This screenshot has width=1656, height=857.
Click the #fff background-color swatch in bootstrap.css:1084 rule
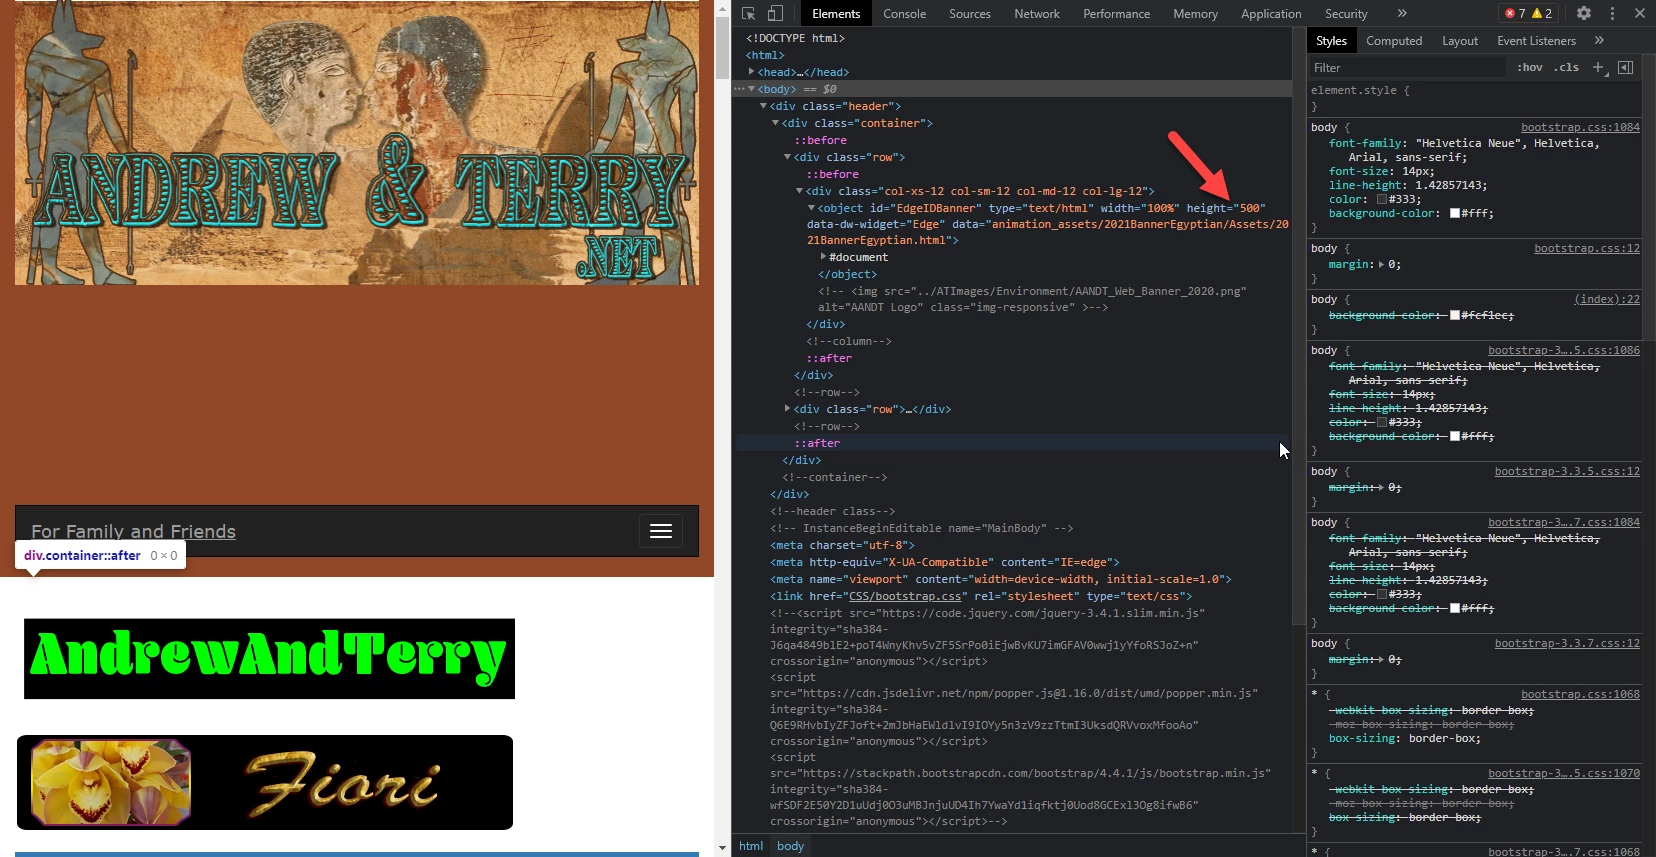(x=1455, y=213)
